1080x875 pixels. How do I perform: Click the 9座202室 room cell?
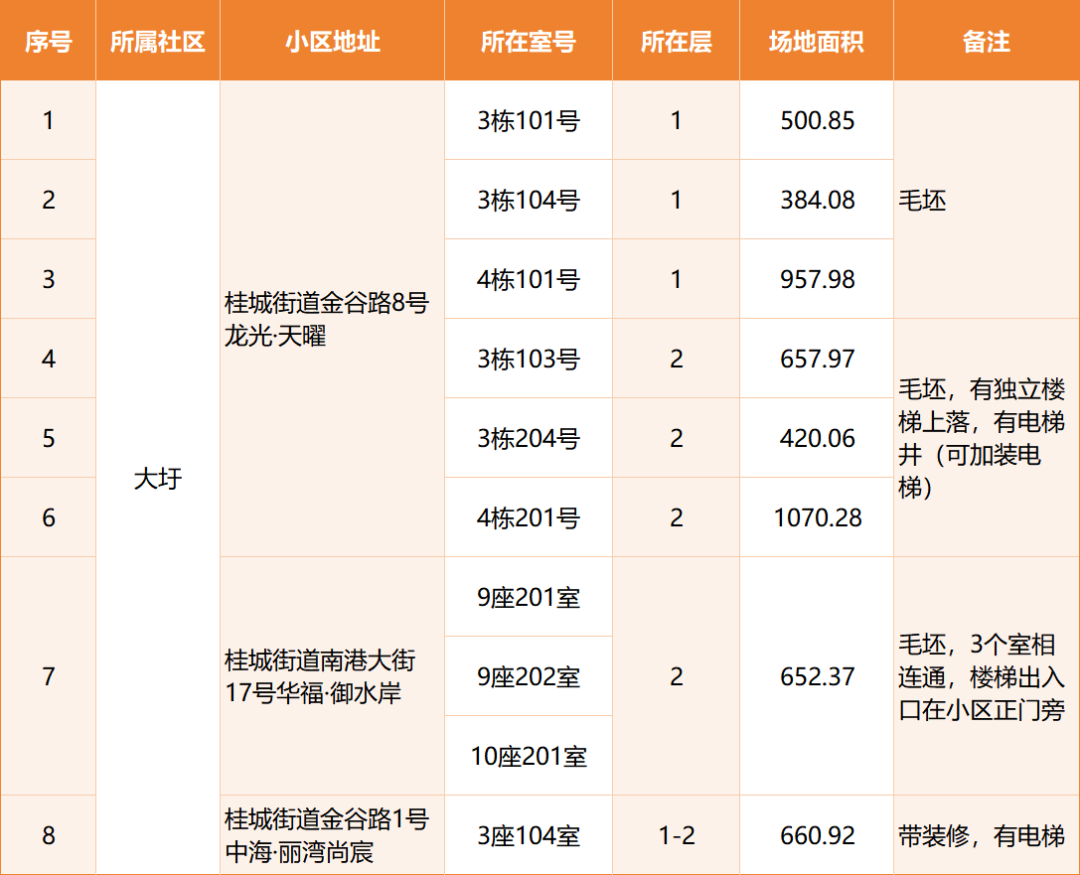tap(528, 676)
